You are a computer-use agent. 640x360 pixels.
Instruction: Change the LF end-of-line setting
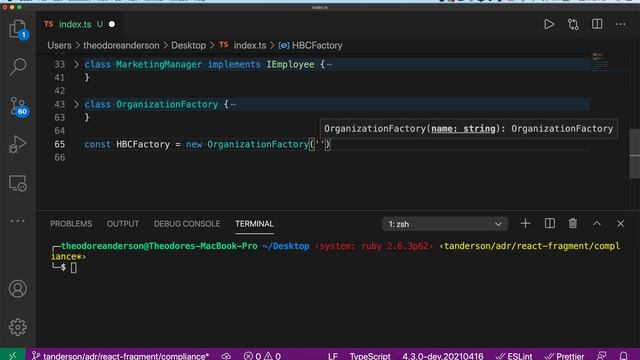click(333, 356)
